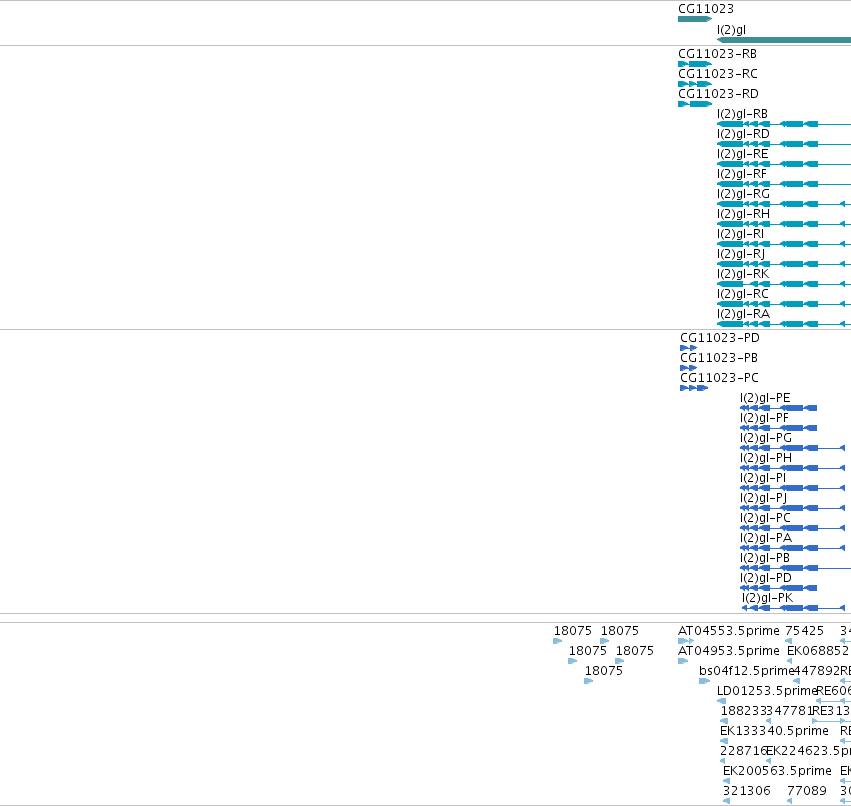Select the CG11023 gene feature

point(695,19)
